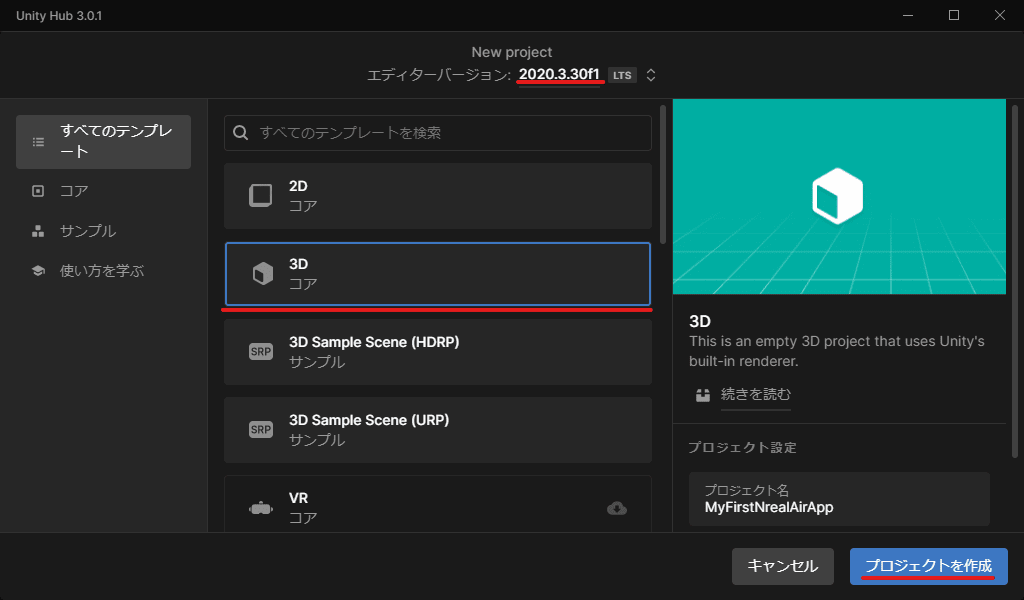
Task: Click the 3D template preview image
Action: coord(839,197)
